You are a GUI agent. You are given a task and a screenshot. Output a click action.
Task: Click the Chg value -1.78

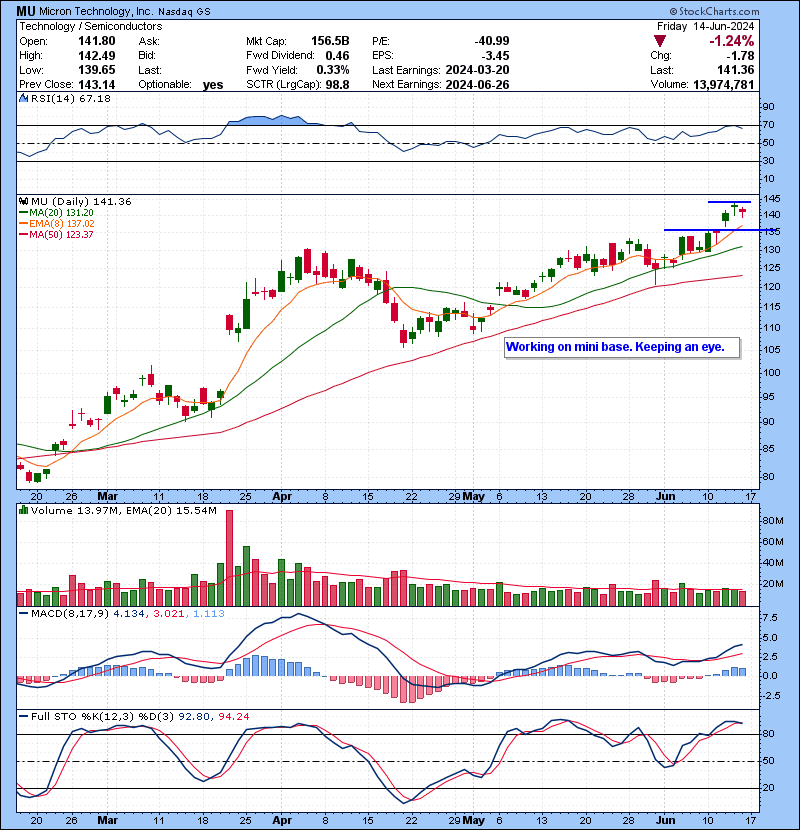[741, 56]
